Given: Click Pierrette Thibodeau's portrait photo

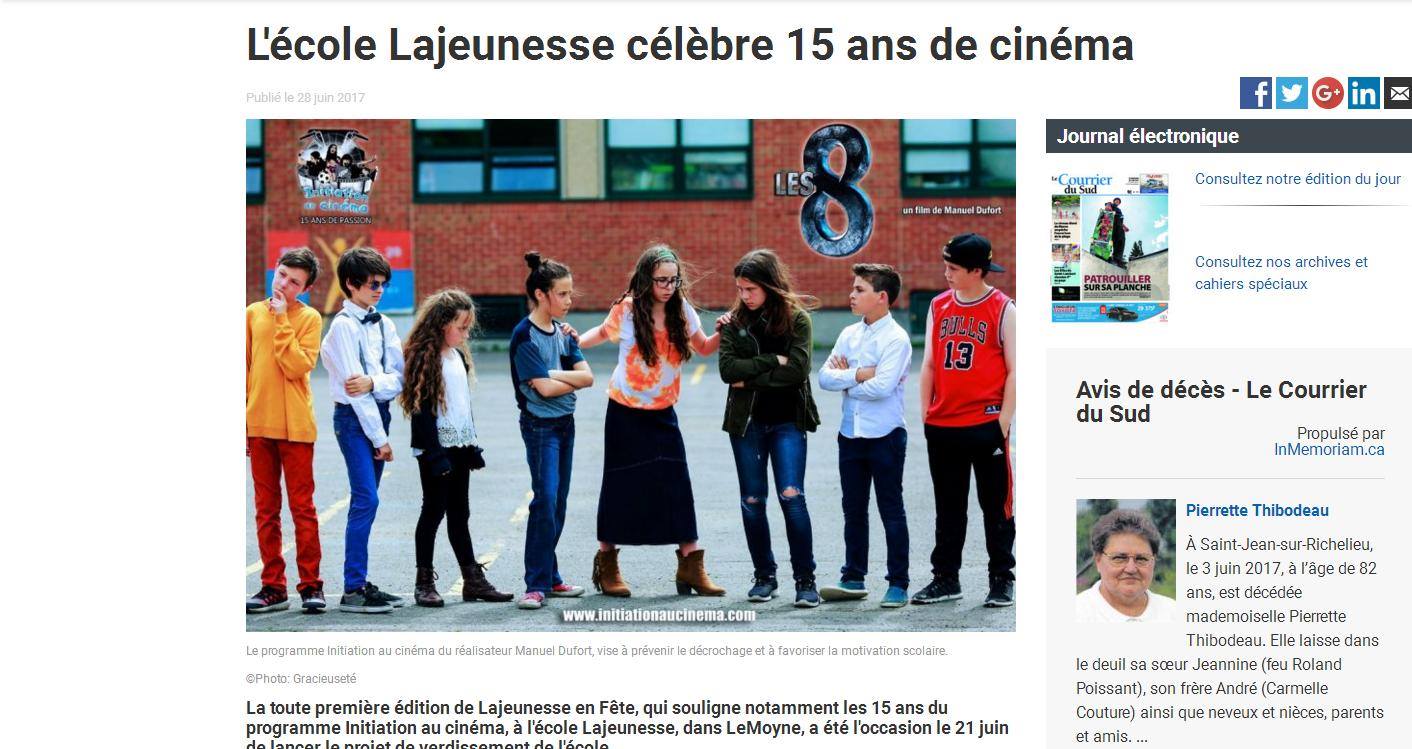Looking at the screenshot, I should 1126,561.
